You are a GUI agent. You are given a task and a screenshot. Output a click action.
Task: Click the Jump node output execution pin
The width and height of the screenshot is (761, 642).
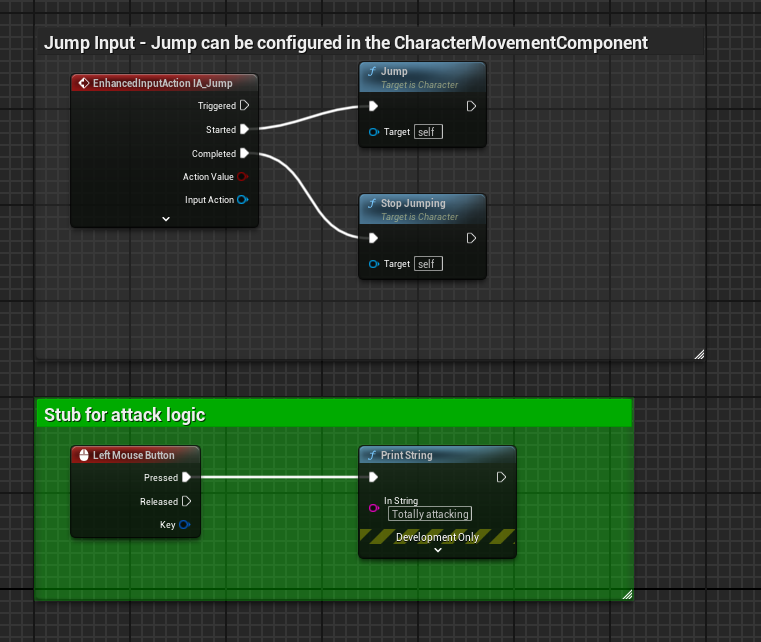[x=471, y=106]
